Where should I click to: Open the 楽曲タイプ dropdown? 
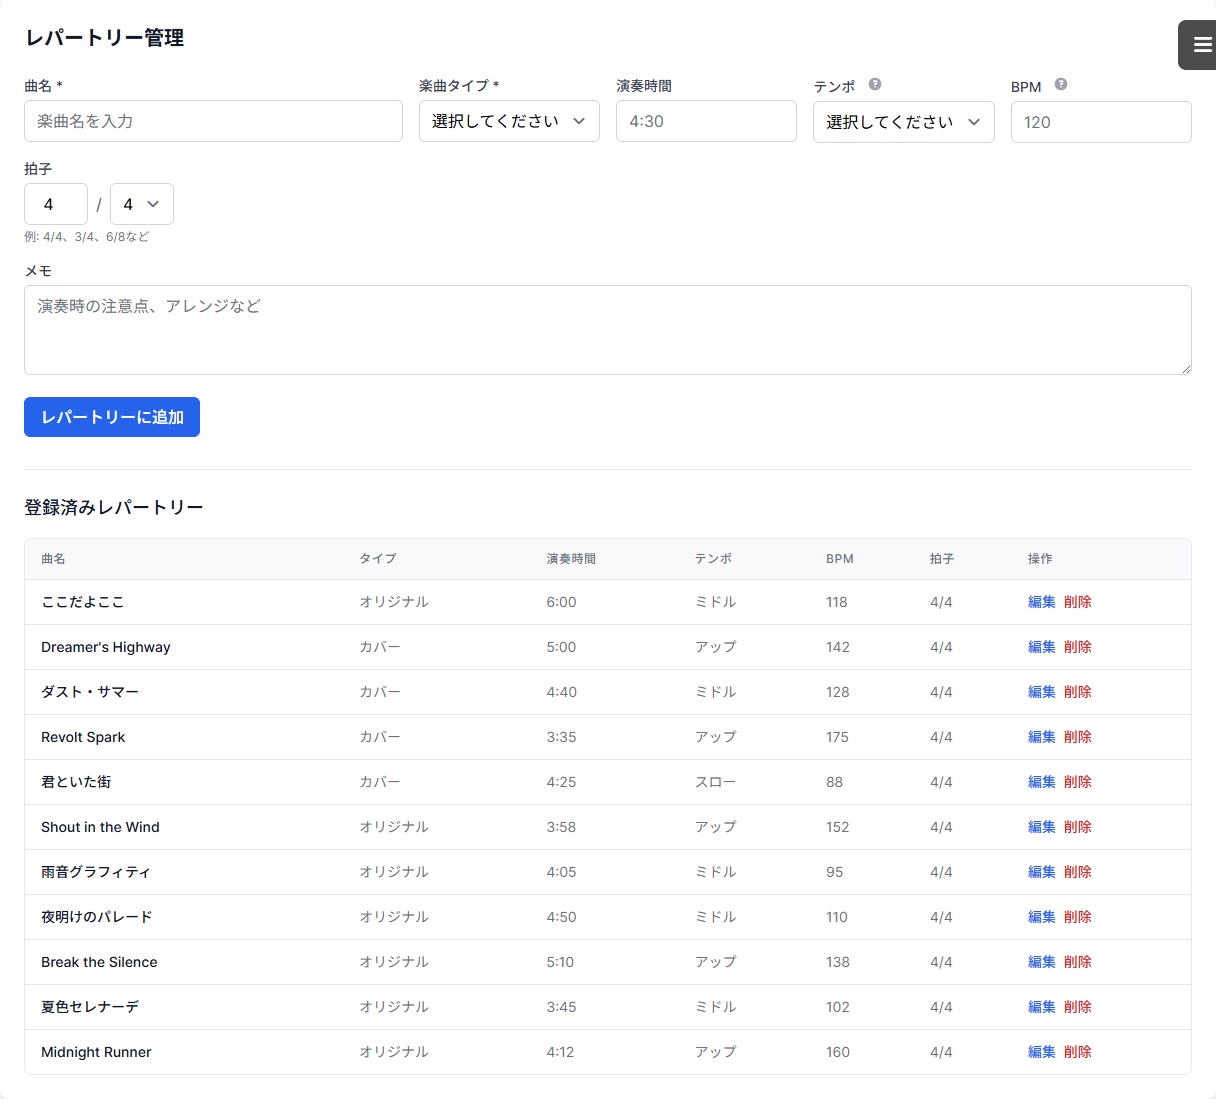click(x=509, y=121)
